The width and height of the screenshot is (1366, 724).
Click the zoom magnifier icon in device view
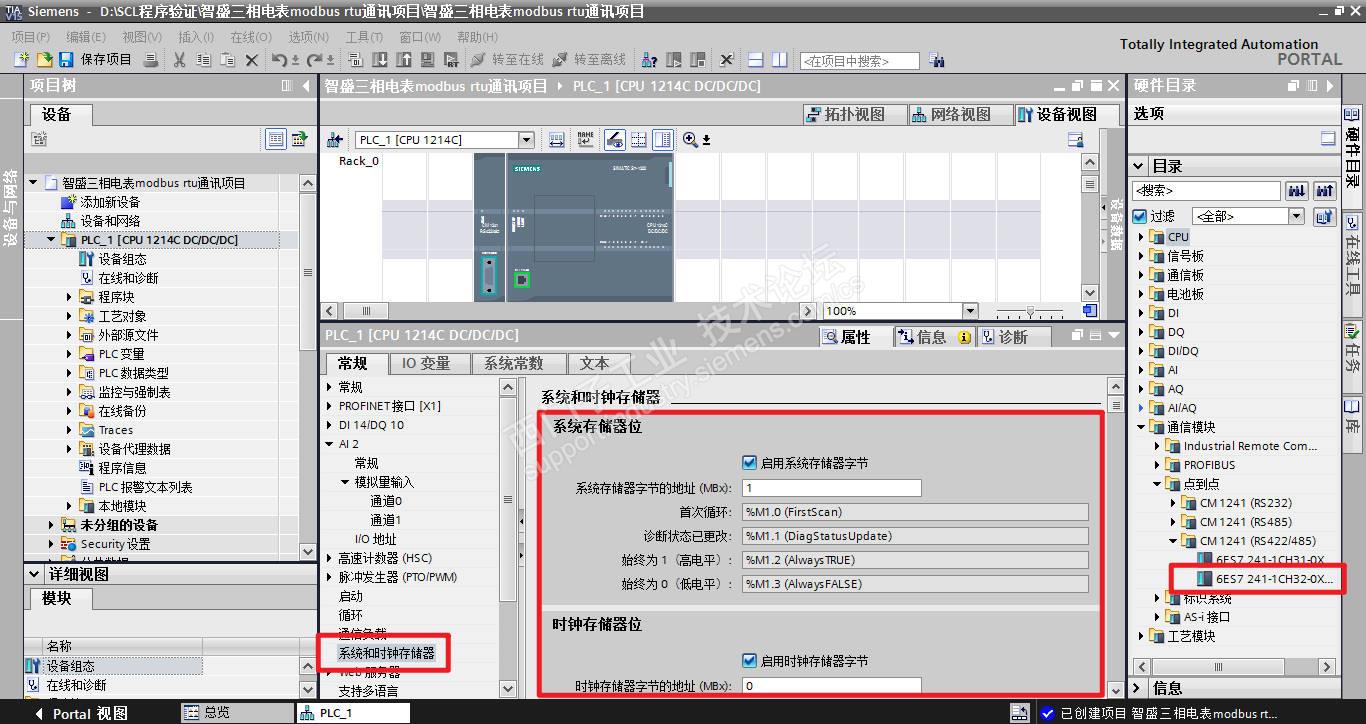pos(690,140)
